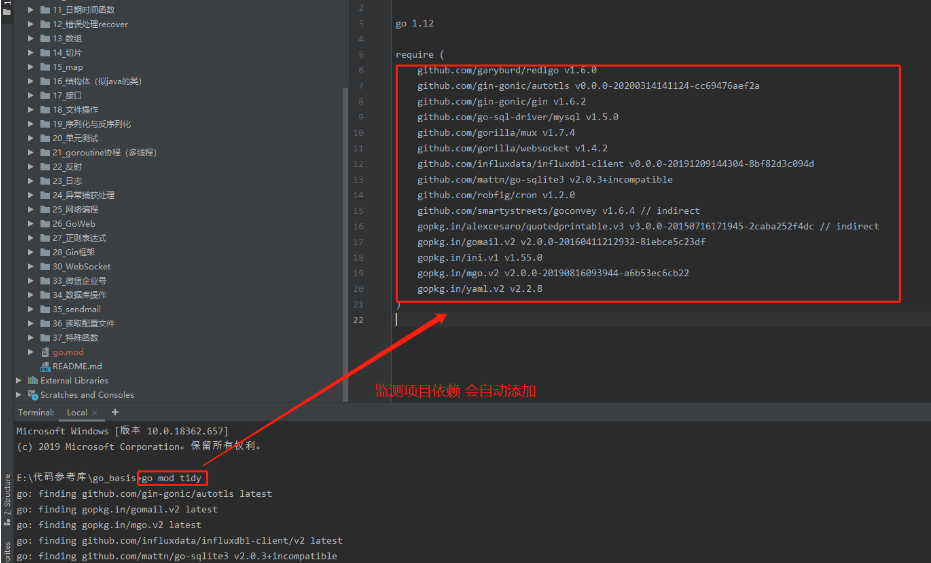Click the mattn/go-sqlite3 dependency line
This screenshot has width=931, height=563.
(x=544, y=179)
